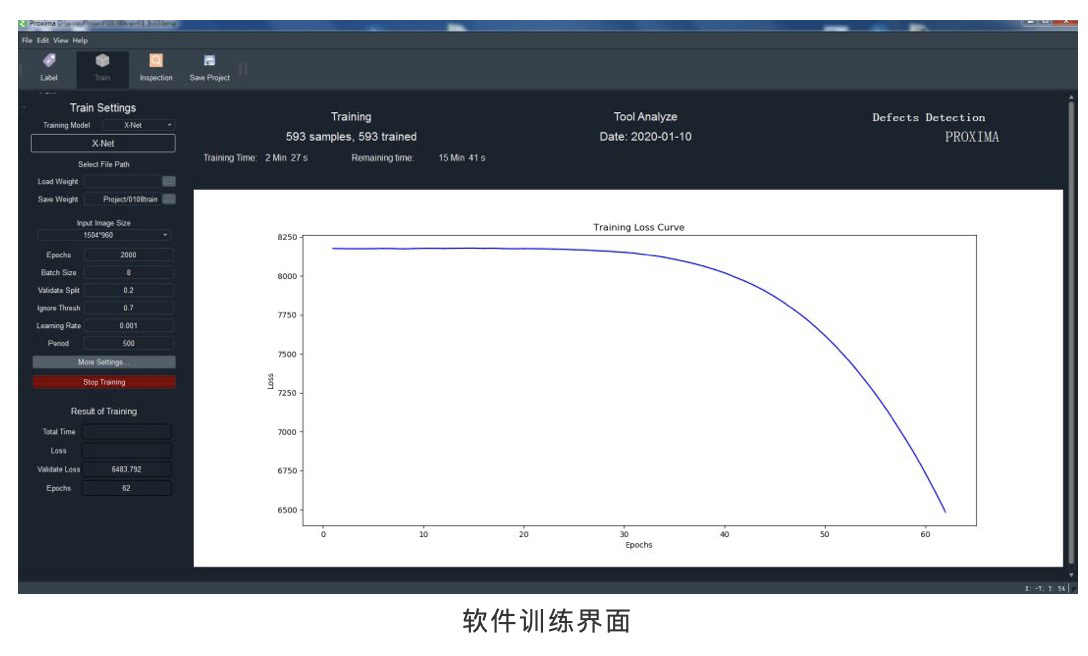Screen dimensions: 1088x656
Task: Open the Training Model dropdown
Action: tap(140, 124)
